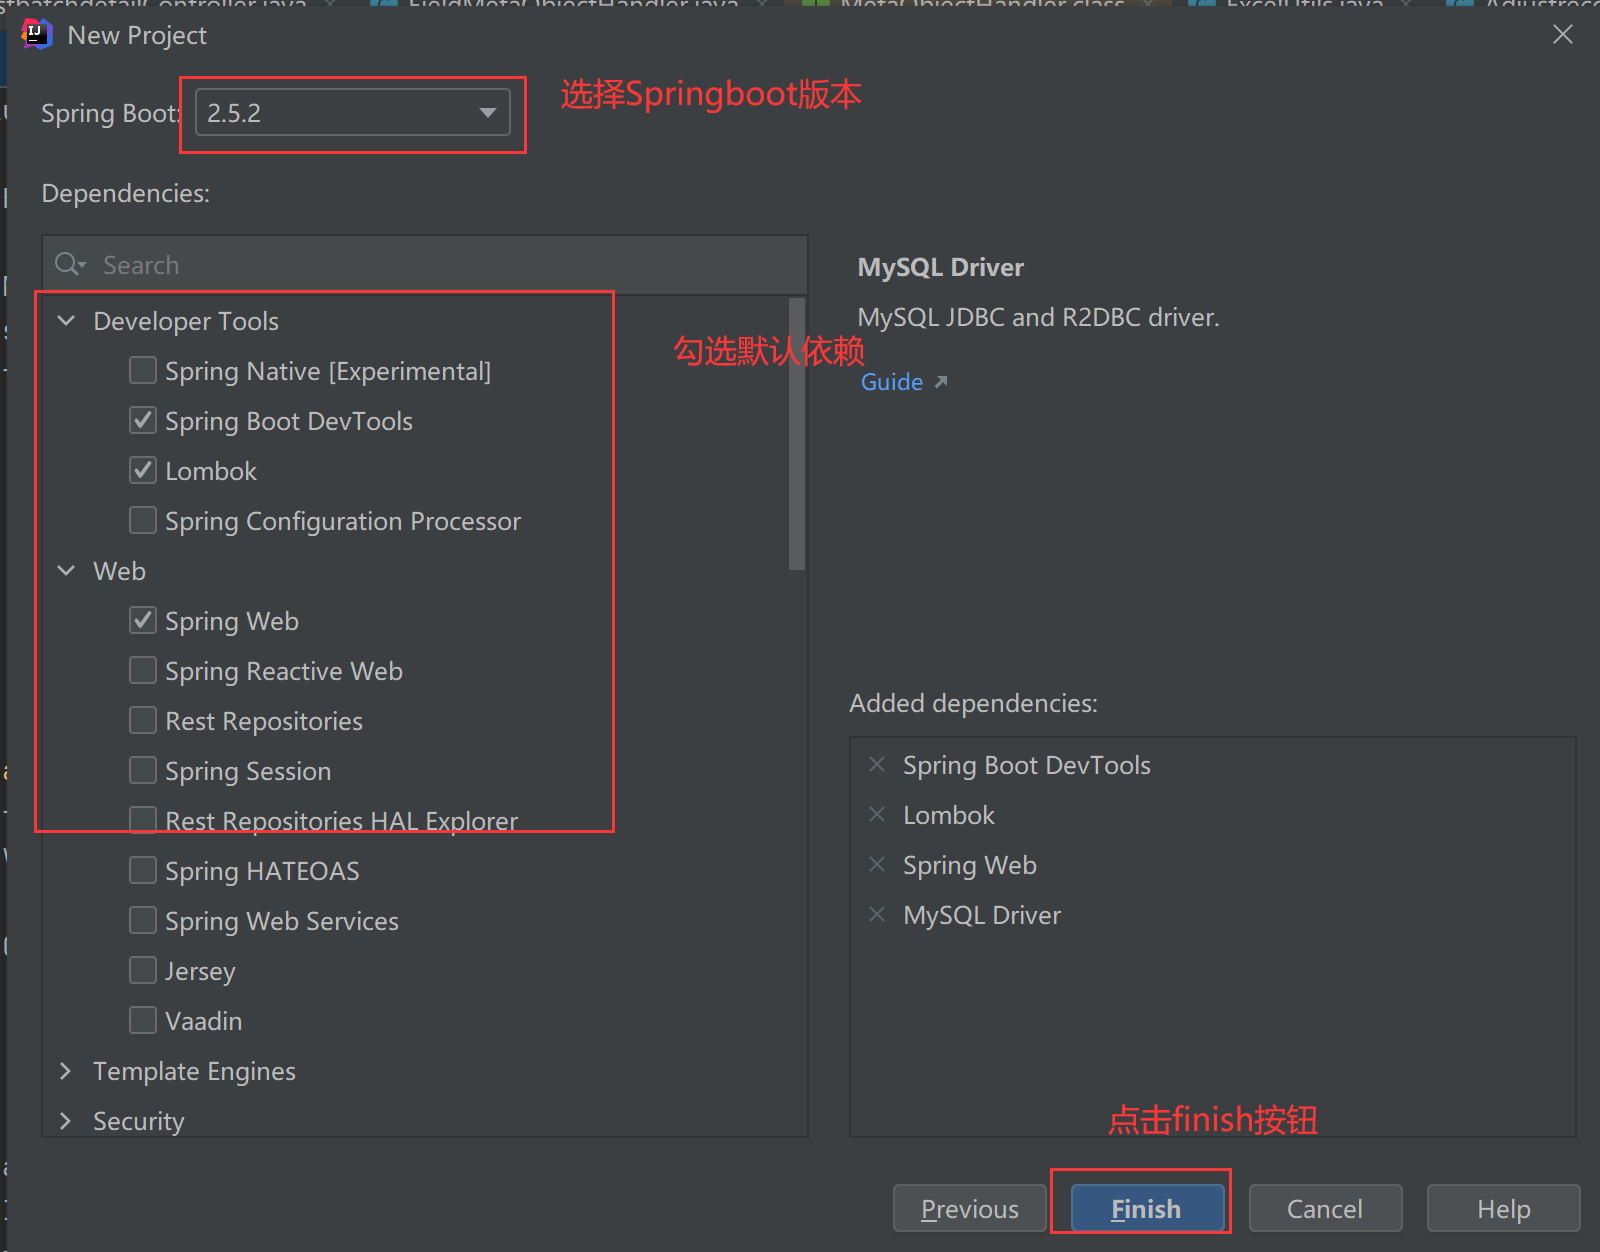1600x1252 pixels.
Task: Remove Lombok from added dependencies
Action: tap(877, 815)
